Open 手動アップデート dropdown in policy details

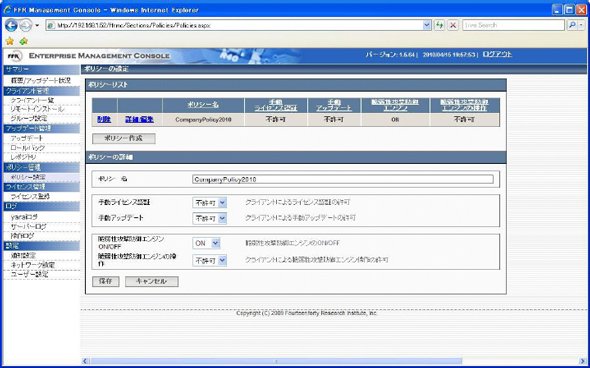(x=210, y=218)
